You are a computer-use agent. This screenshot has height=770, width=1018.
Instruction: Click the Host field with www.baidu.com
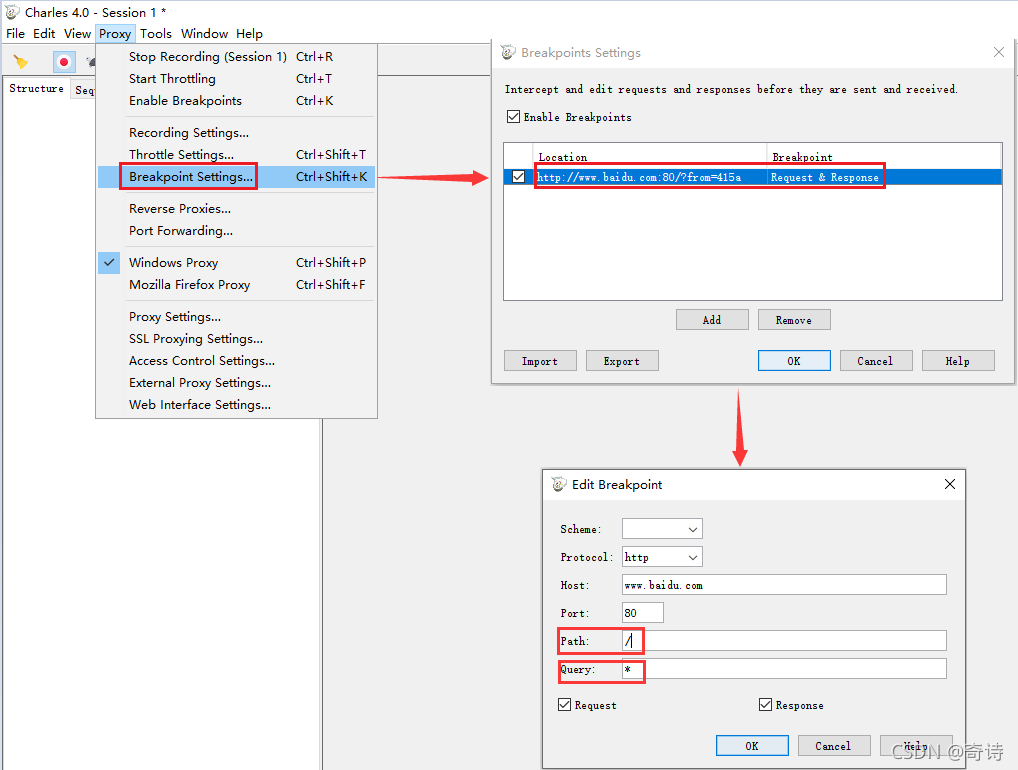pyautogui.click(x=784, y=585)
